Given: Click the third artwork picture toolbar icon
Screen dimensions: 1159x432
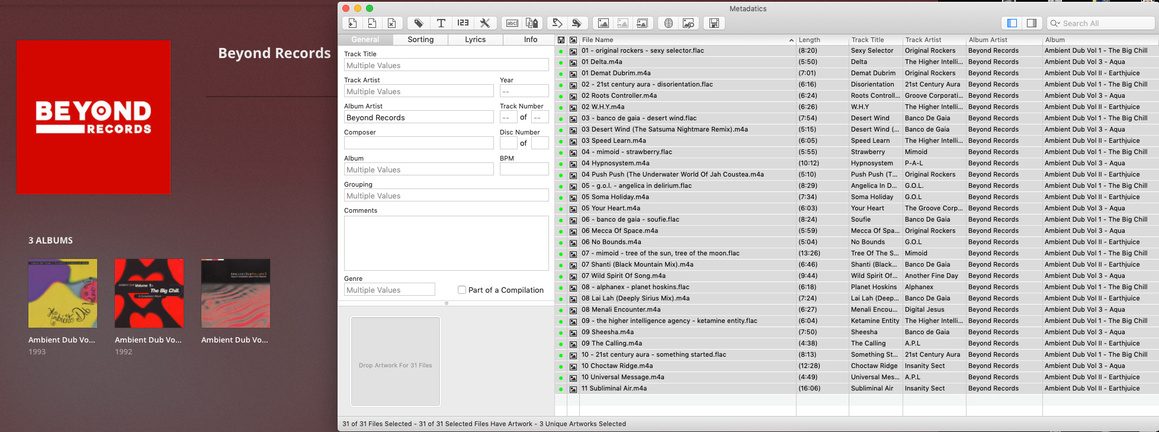Looking at the screenshot, I should 642,23.
